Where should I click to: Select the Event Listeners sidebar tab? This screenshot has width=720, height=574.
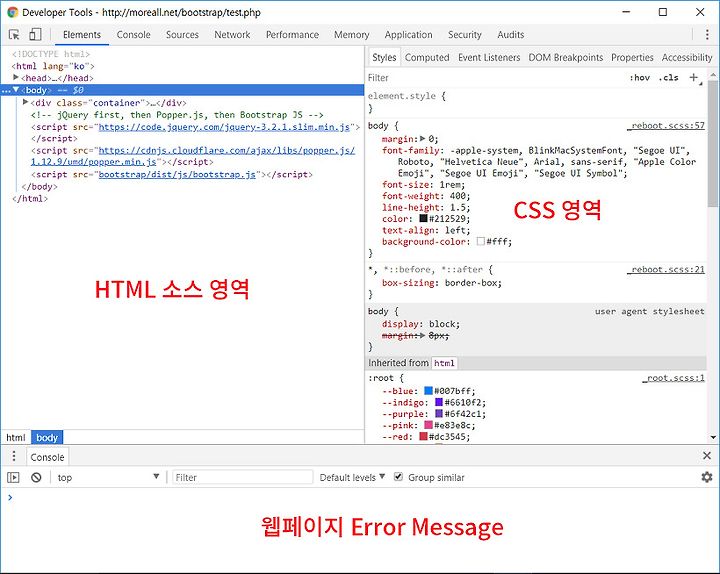[489, 57]
